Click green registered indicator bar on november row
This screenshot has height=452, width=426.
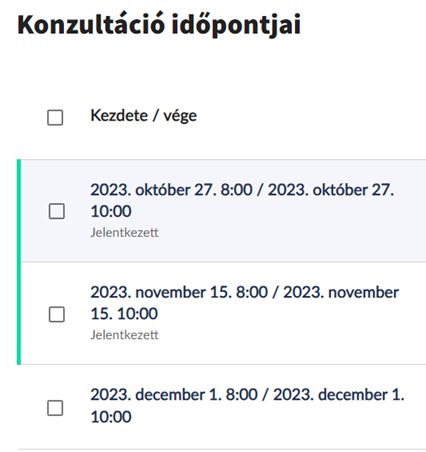[x=19, y=313]
